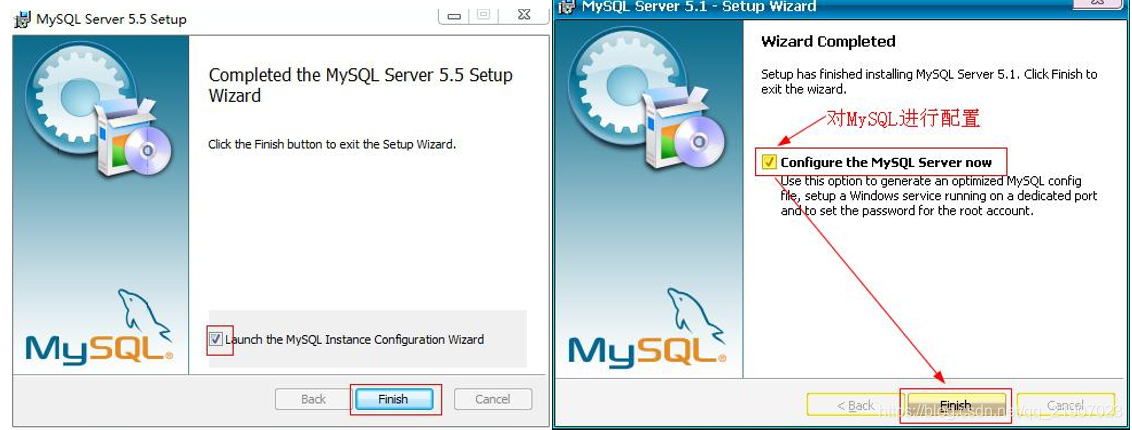The image size is (1132, 430).
Task: Click Cancel in MySQL Server 5.1 Setup Wizard
Action: click(1066, 405)
